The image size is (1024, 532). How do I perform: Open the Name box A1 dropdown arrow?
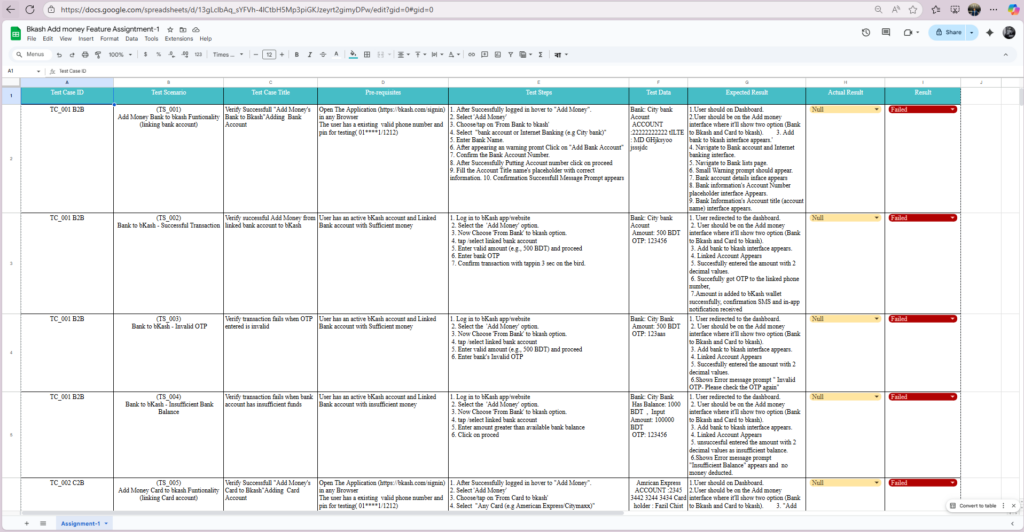pos(39,71)
